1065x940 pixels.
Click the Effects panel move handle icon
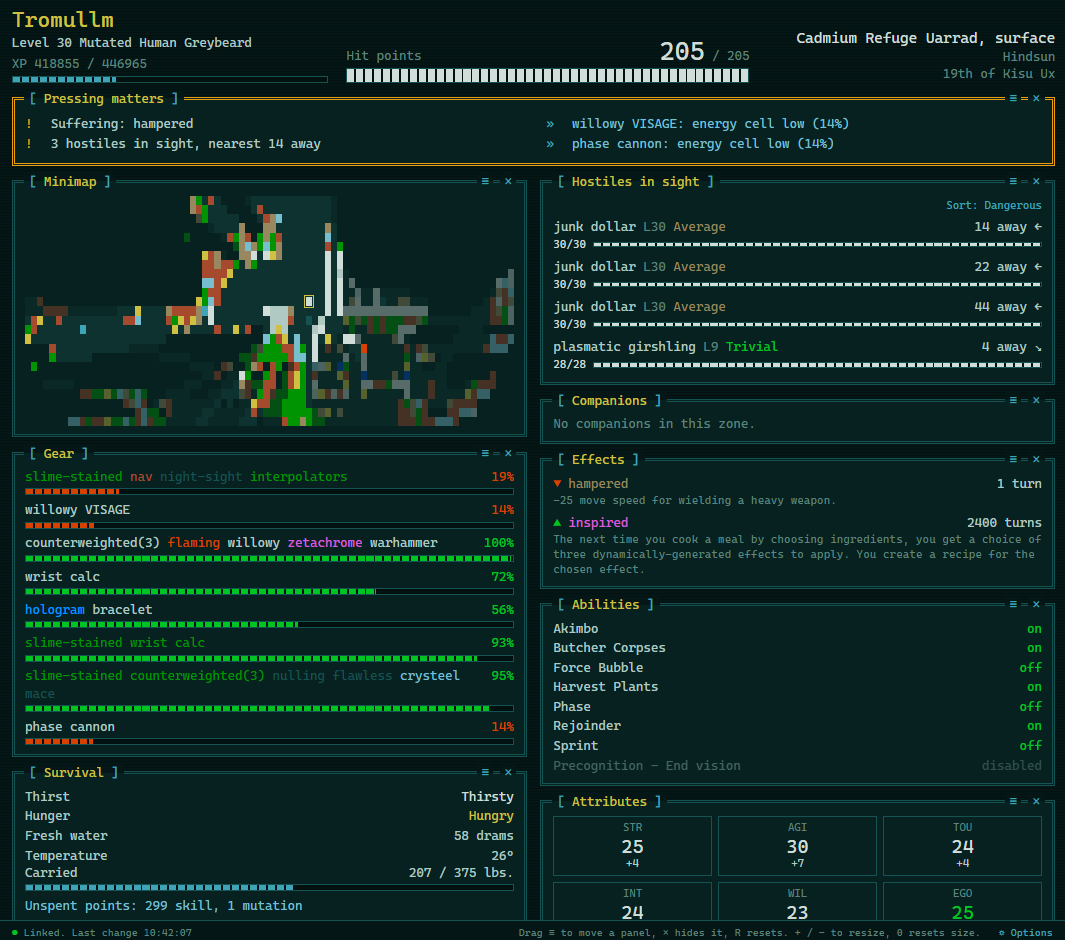coord(1013,459)
